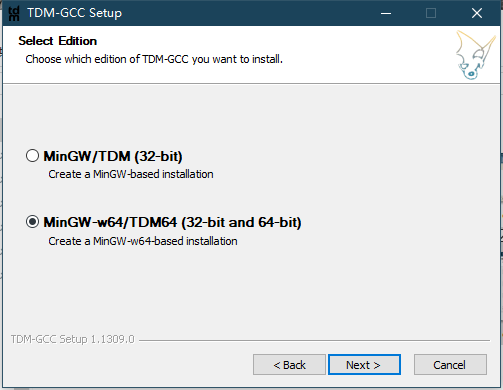Click the "TDM-GCC Setup" title bar text
503x390 pixels.
click(75, 13)
